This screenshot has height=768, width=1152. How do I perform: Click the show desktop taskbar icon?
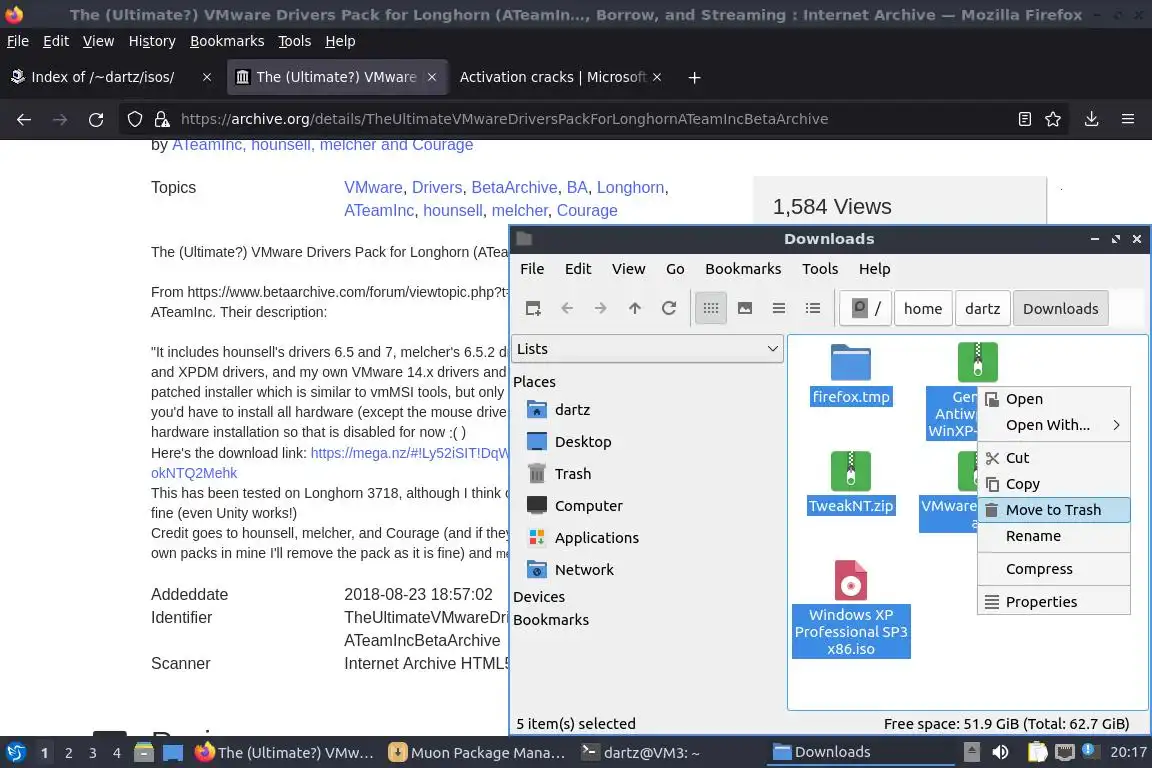tap(173, 753)
